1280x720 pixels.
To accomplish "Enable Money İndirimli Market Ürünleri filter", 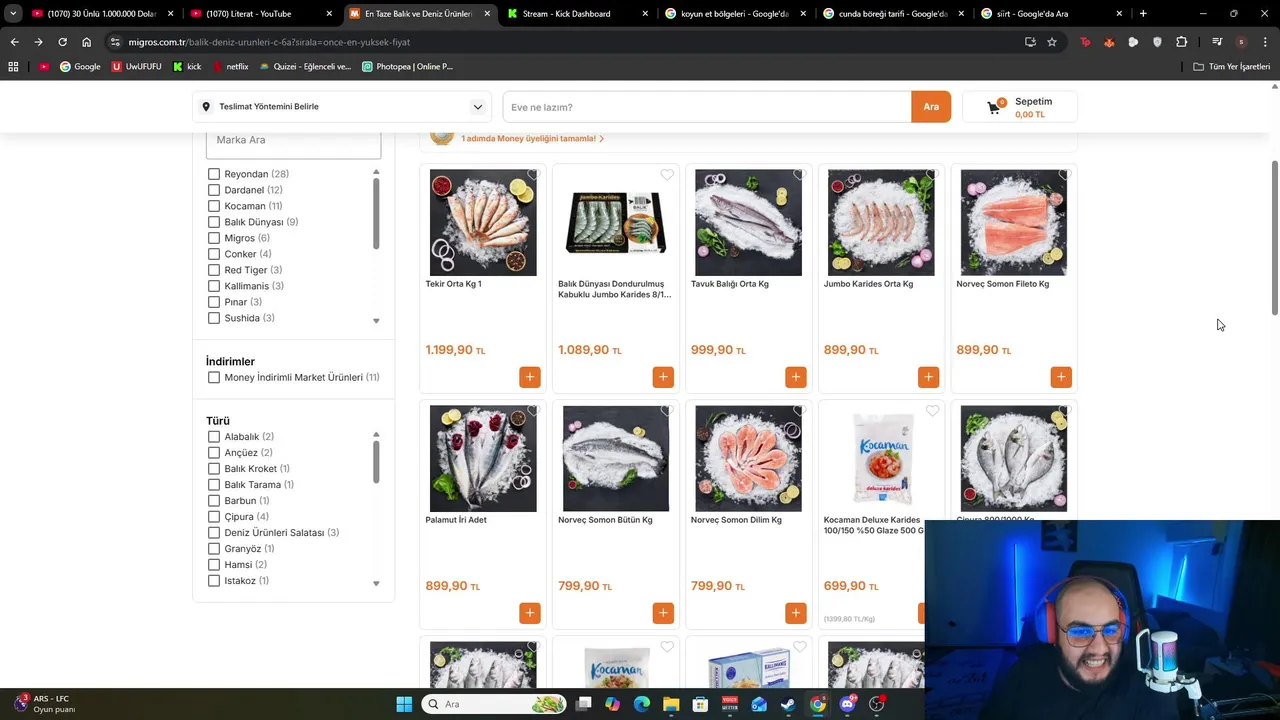I will point(213,377).
